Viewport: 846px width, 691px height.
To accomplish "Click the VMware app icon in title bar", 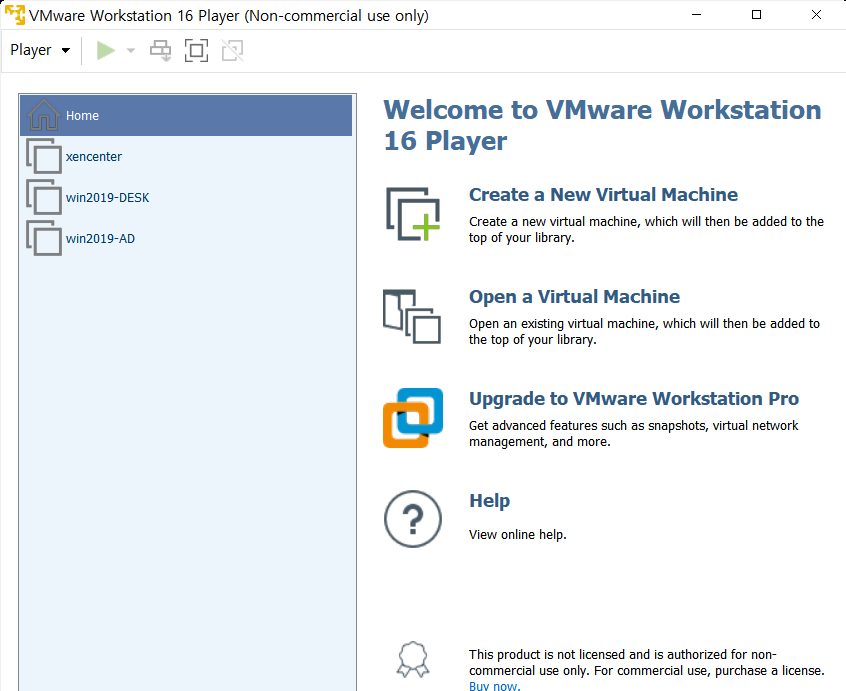I will click(x=15, y=15).
